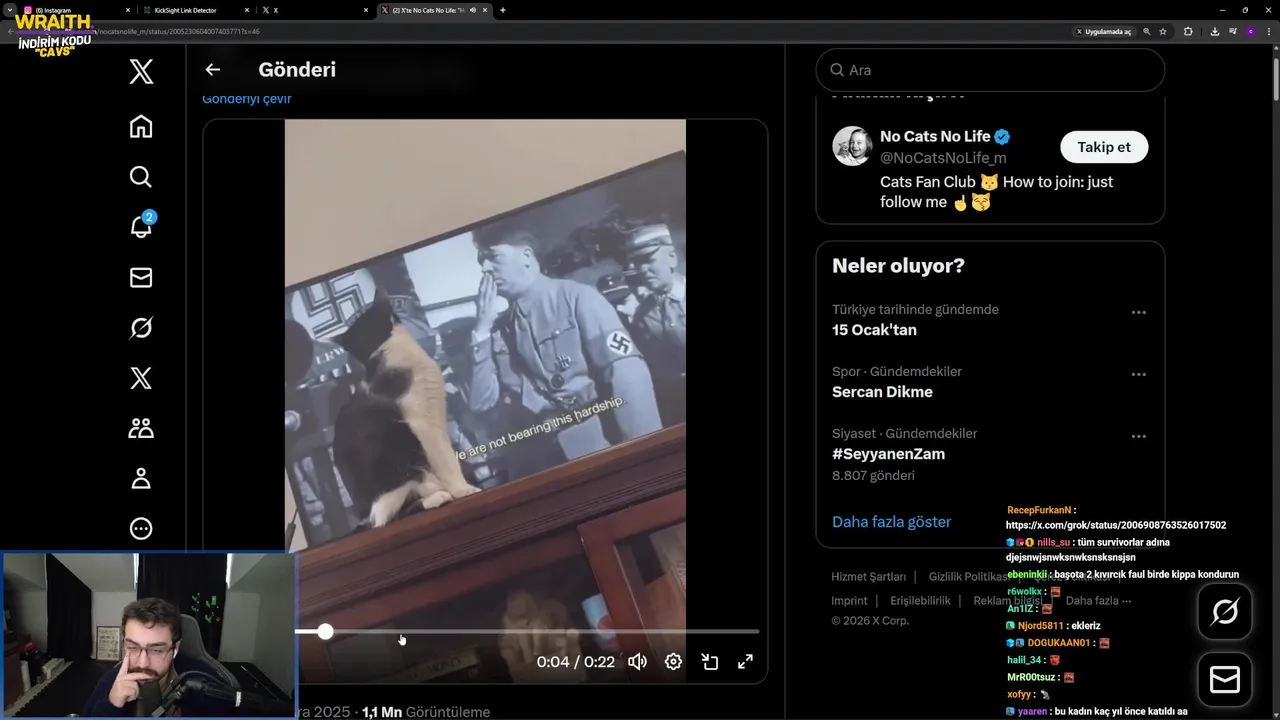Open floating Messages button at the bottom right
1280x720 pixels.
point(1225,680)
